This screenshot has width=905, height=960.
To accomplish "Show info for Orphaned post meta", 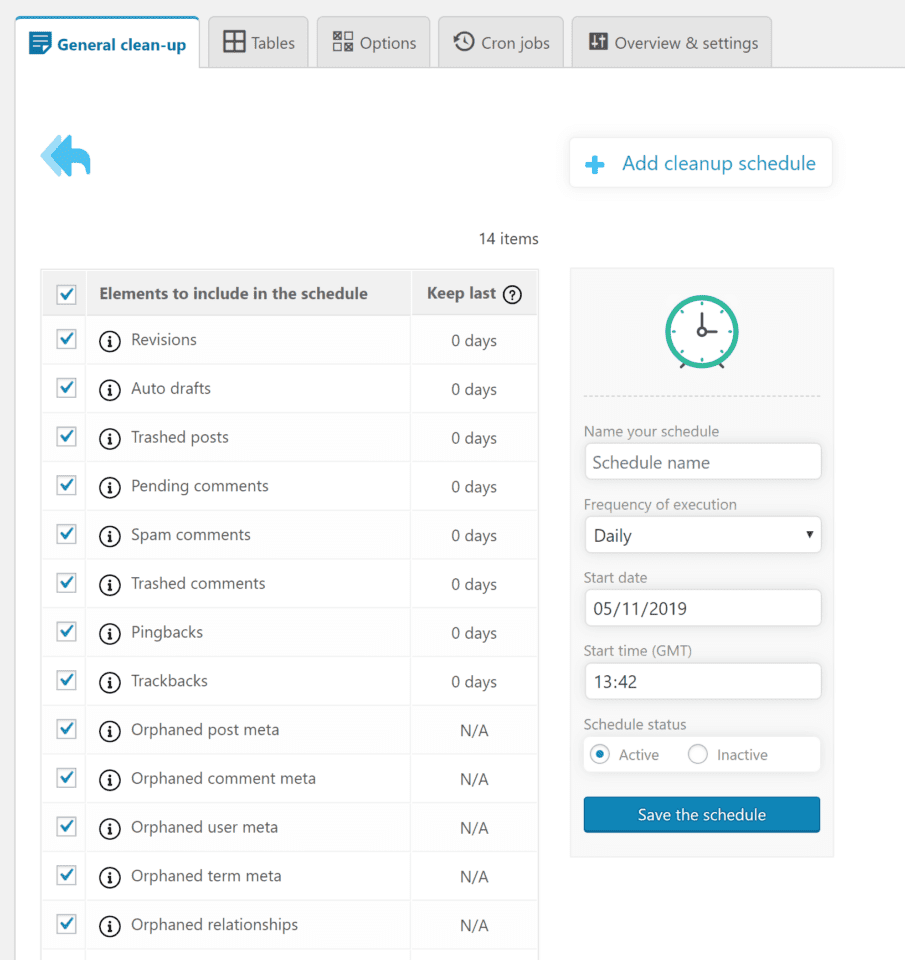I will coord(110,731).
